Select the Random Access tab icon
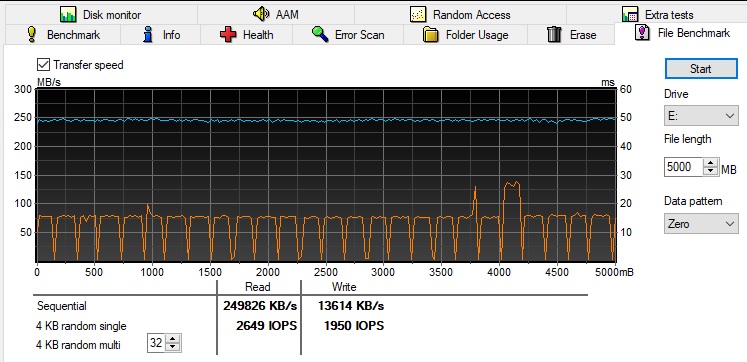The image size is (747, 362). [418, 14]
